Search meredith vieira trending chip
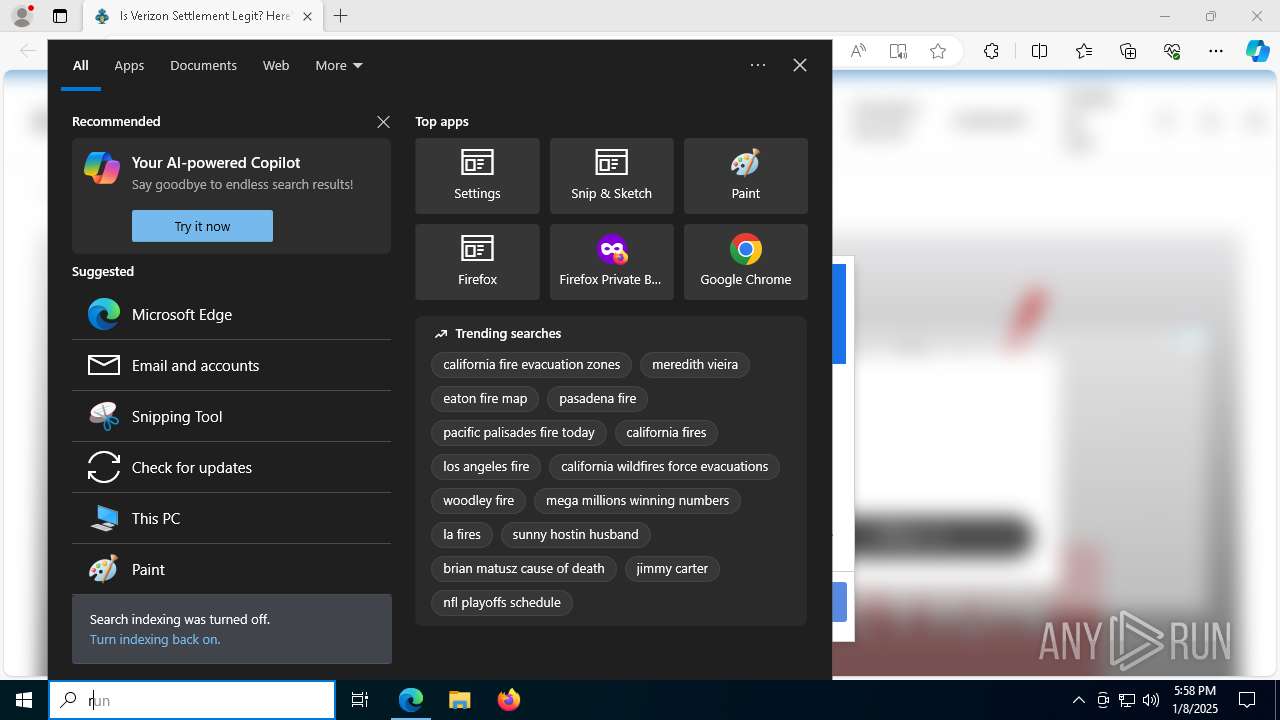This screenshot has height=720, width=1280. (695, 364)
